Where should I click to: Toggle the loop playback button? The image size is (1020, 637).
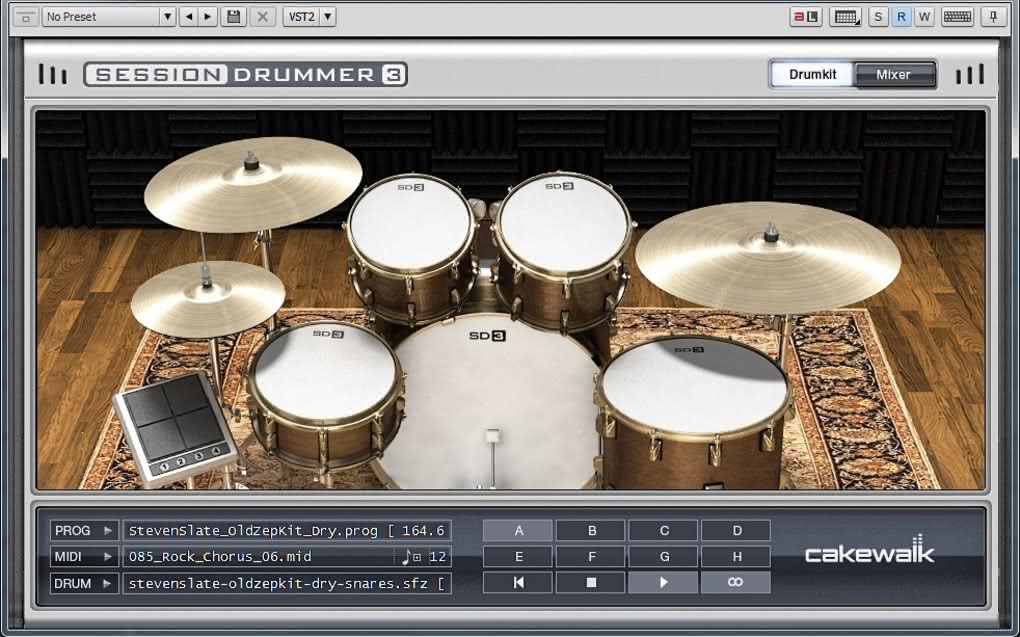(x=735, y=582)
